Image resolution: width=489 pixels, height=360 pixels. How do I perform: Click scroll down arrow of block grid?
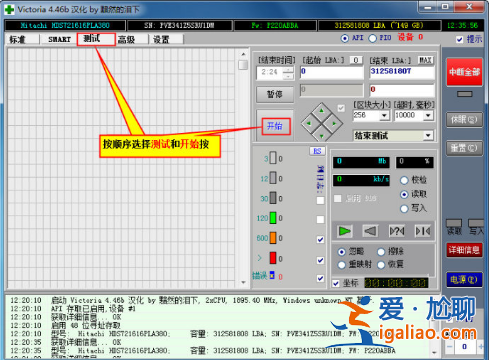pyautogui.click(x=243, y=282)
